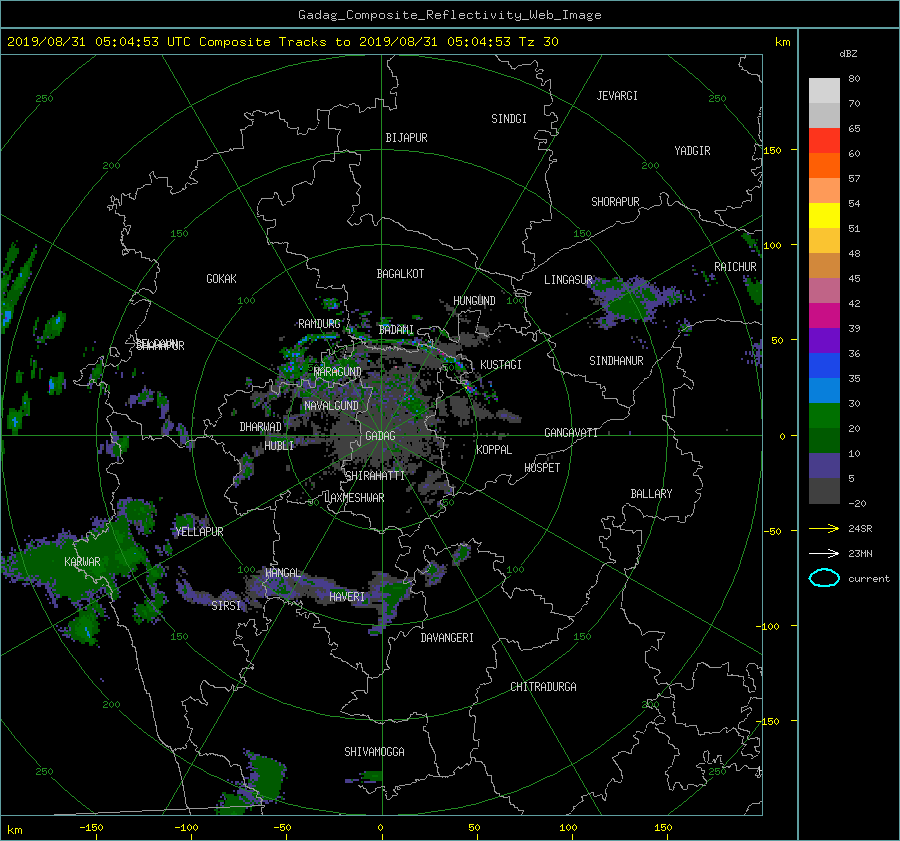The width and height of the screenshot is (900, 841).
Task: Click the YELLAPUR city label
Action: pyautogui.click(x=199, y=532)
